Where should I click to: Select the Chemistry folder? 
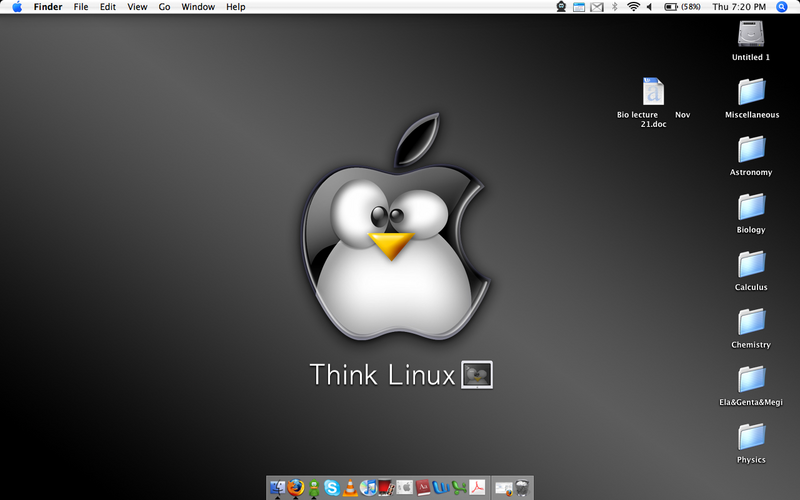[x=751, y=329]
